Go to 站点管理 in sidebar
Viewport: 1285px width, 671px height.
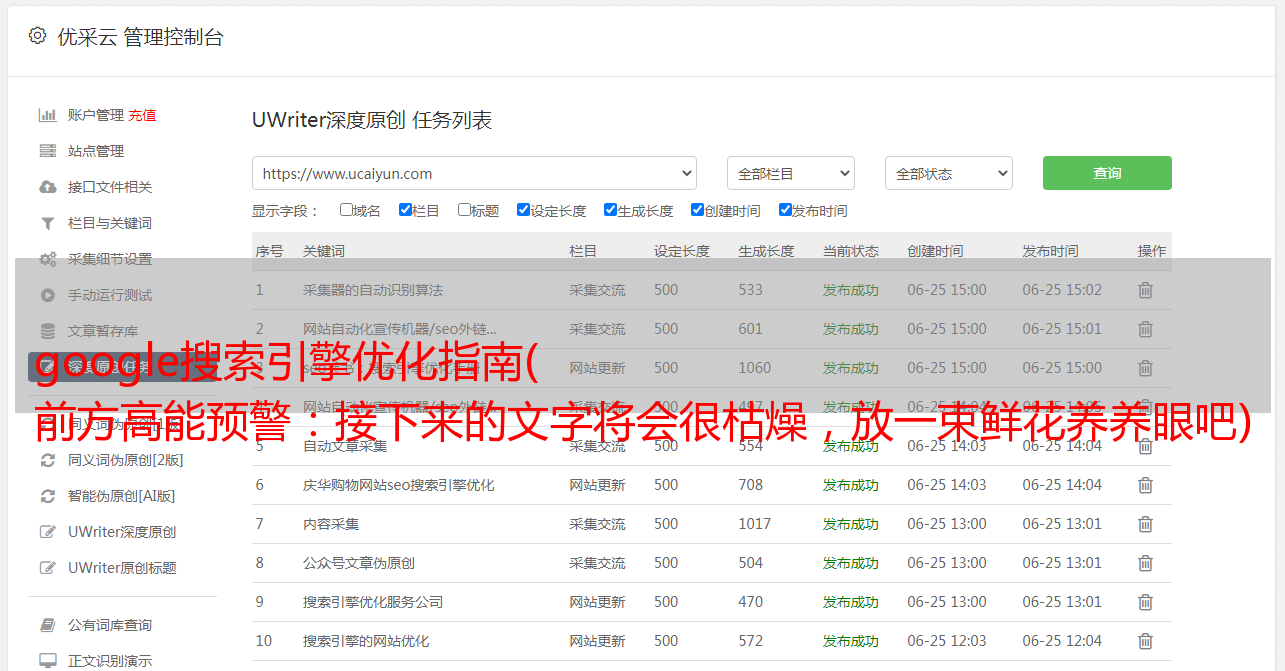pyautogui.click(x=96, y=151)
